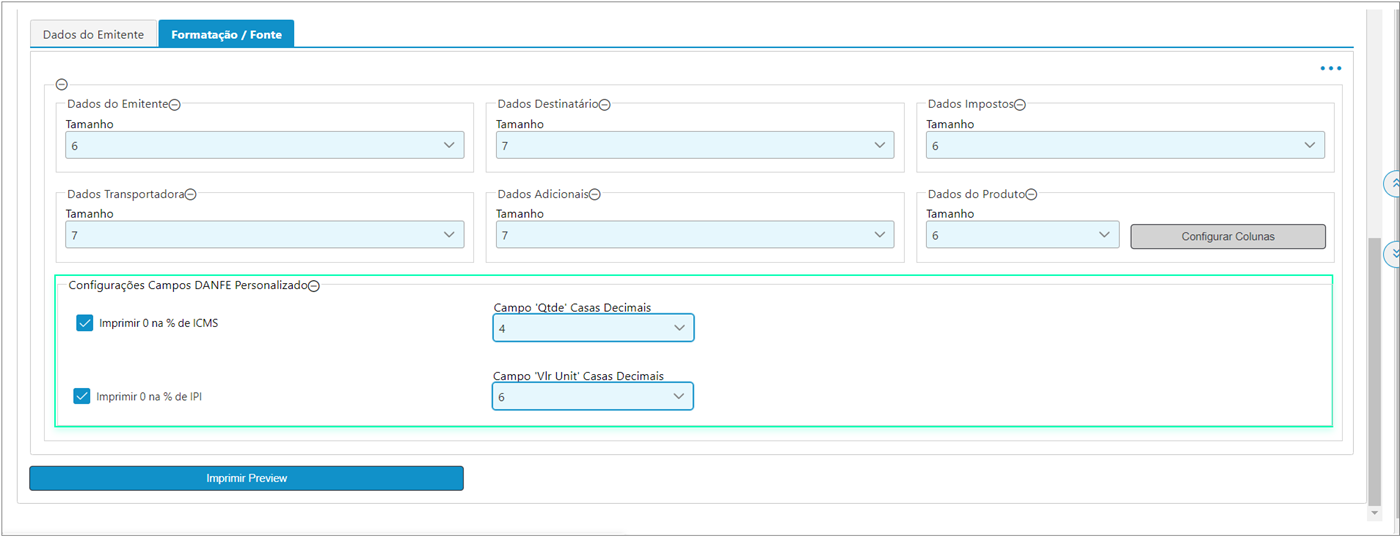Select the Formatação / Fonte tab

(226, 34)
